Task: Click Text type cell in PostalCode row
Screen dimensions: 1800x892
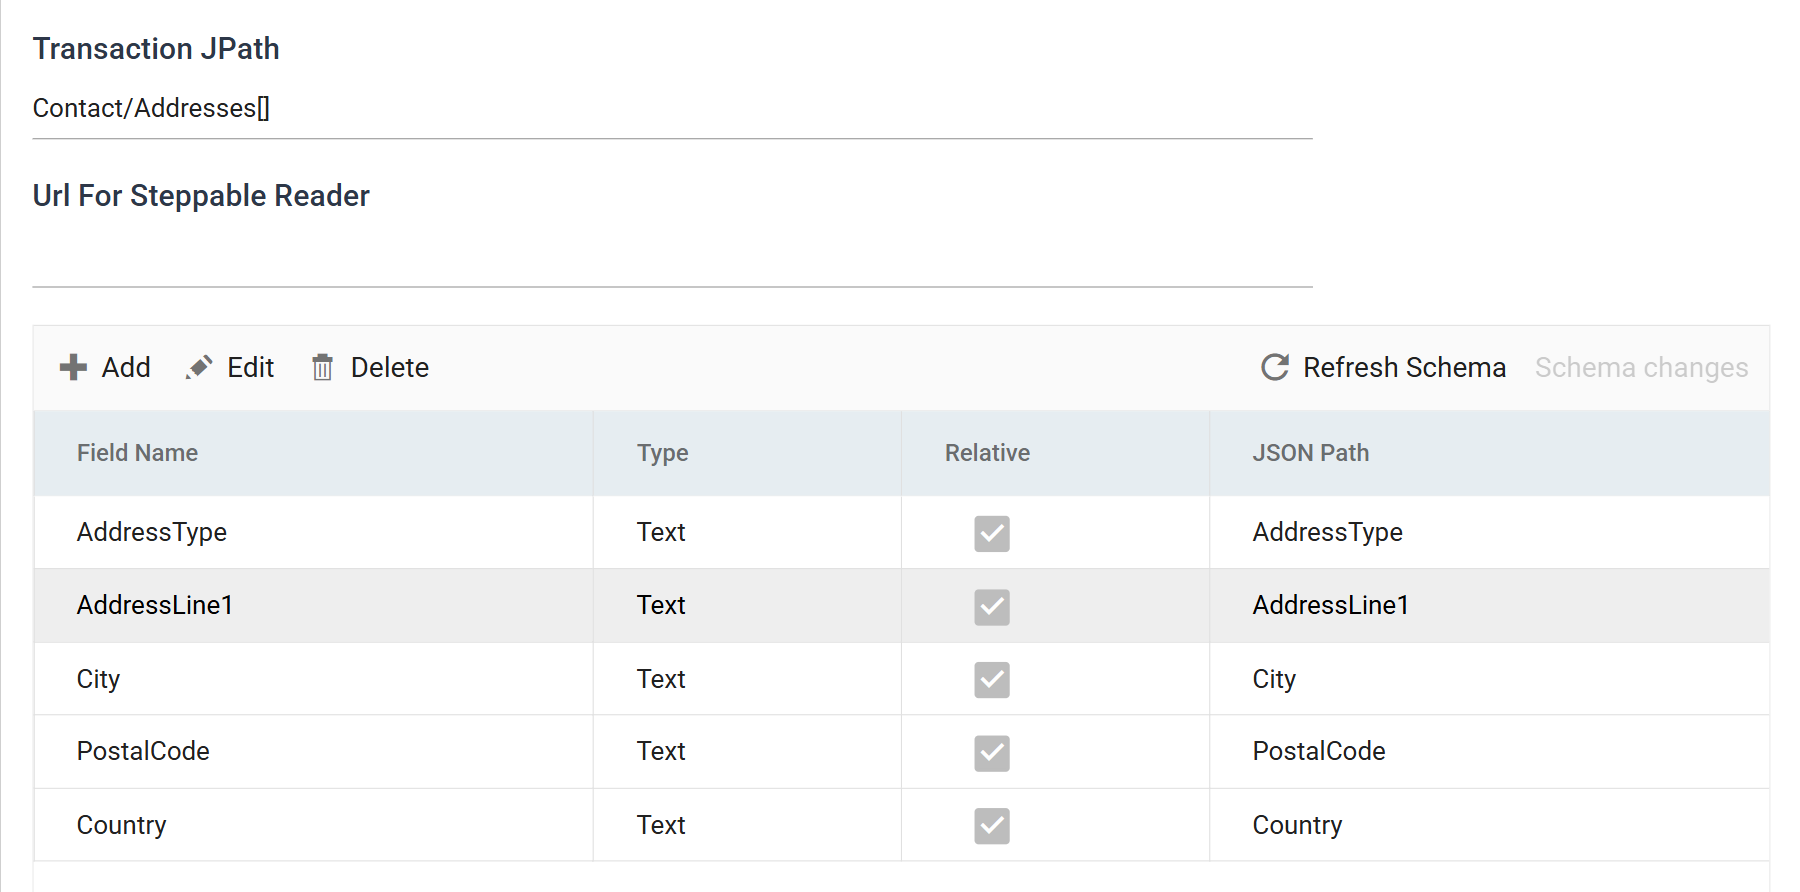Action: click(x=747, y=751)
